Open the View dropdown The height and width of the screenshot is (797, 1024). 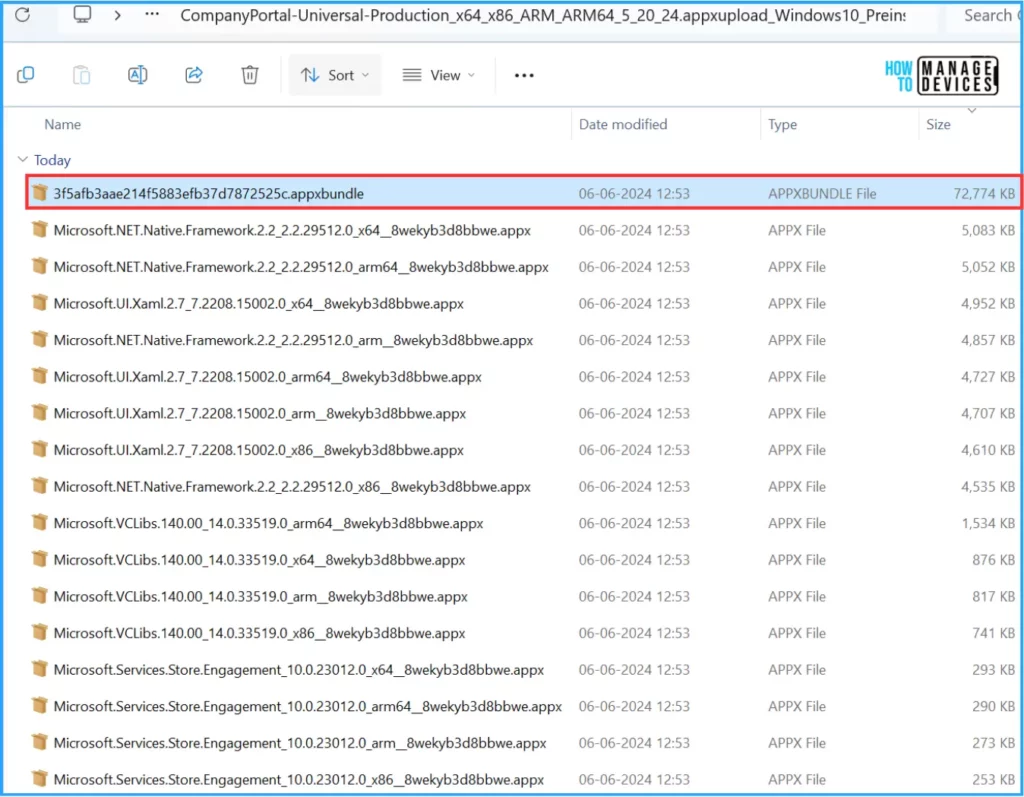pyautogui.click(x=439, y=75)
